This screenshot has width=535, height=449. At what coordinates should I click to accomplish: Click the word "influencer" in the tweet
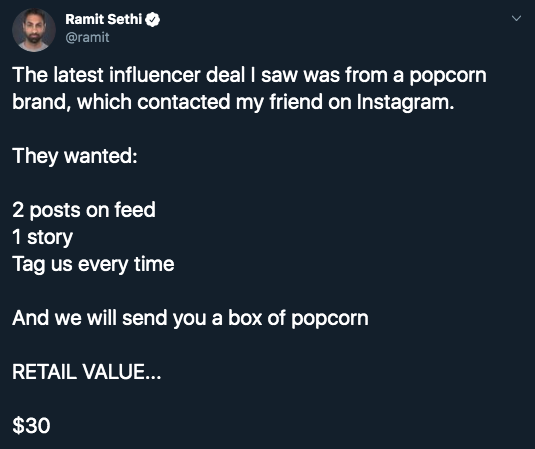point(155,75)
